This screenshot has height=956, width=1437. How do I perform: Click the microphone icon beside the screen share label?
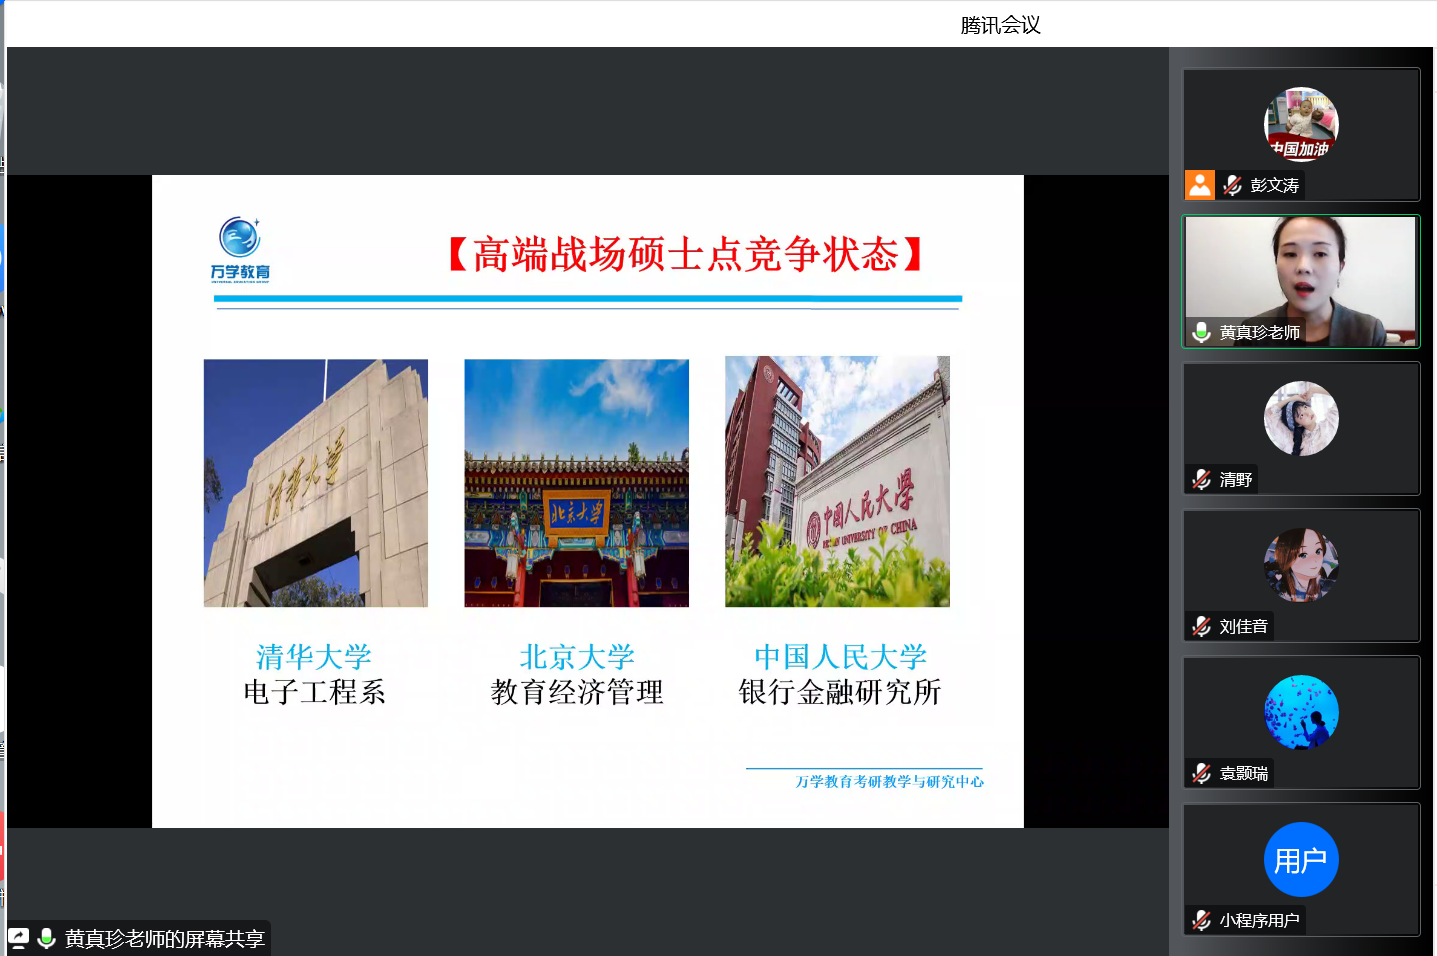(46, 938)
